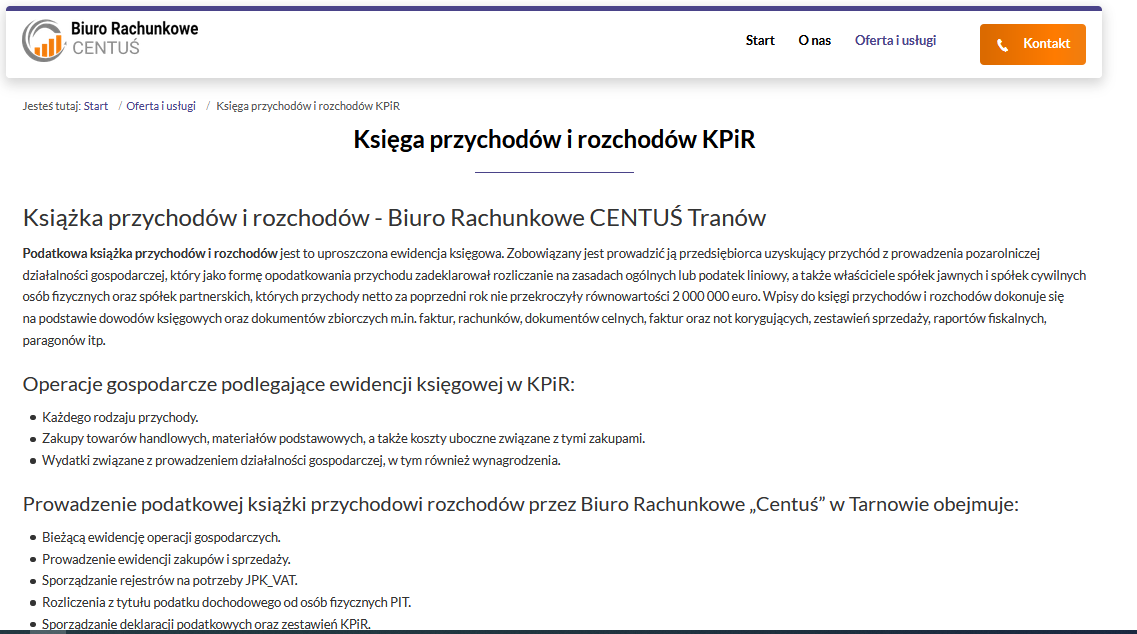Click Oferta i usługi in the breadcrumb trail
This screenshot has height=634, width=1137.
tap(161, 105)
